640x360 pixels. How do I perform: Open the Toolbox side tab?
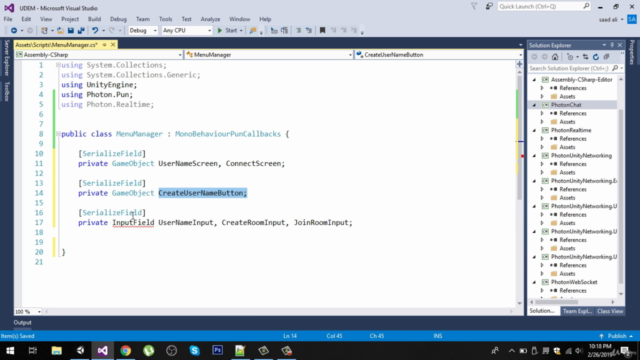(x=7, y=91)
